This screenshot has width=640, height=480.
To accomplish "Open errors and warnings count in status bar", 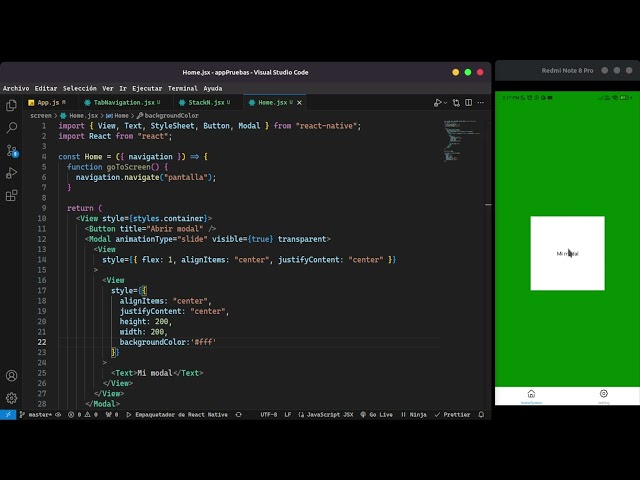I will 83,415.
